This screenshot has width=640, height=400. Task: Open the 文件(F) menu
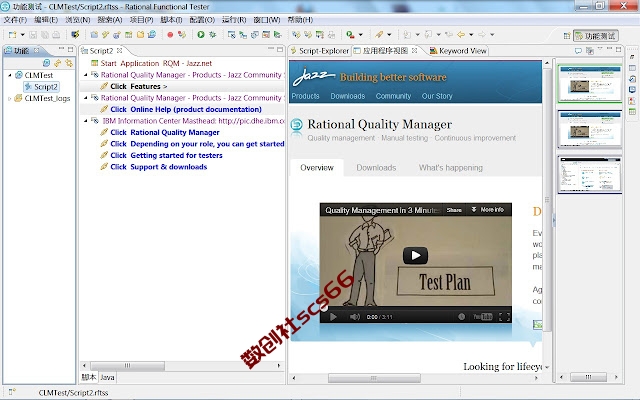[x=15, y=20]
